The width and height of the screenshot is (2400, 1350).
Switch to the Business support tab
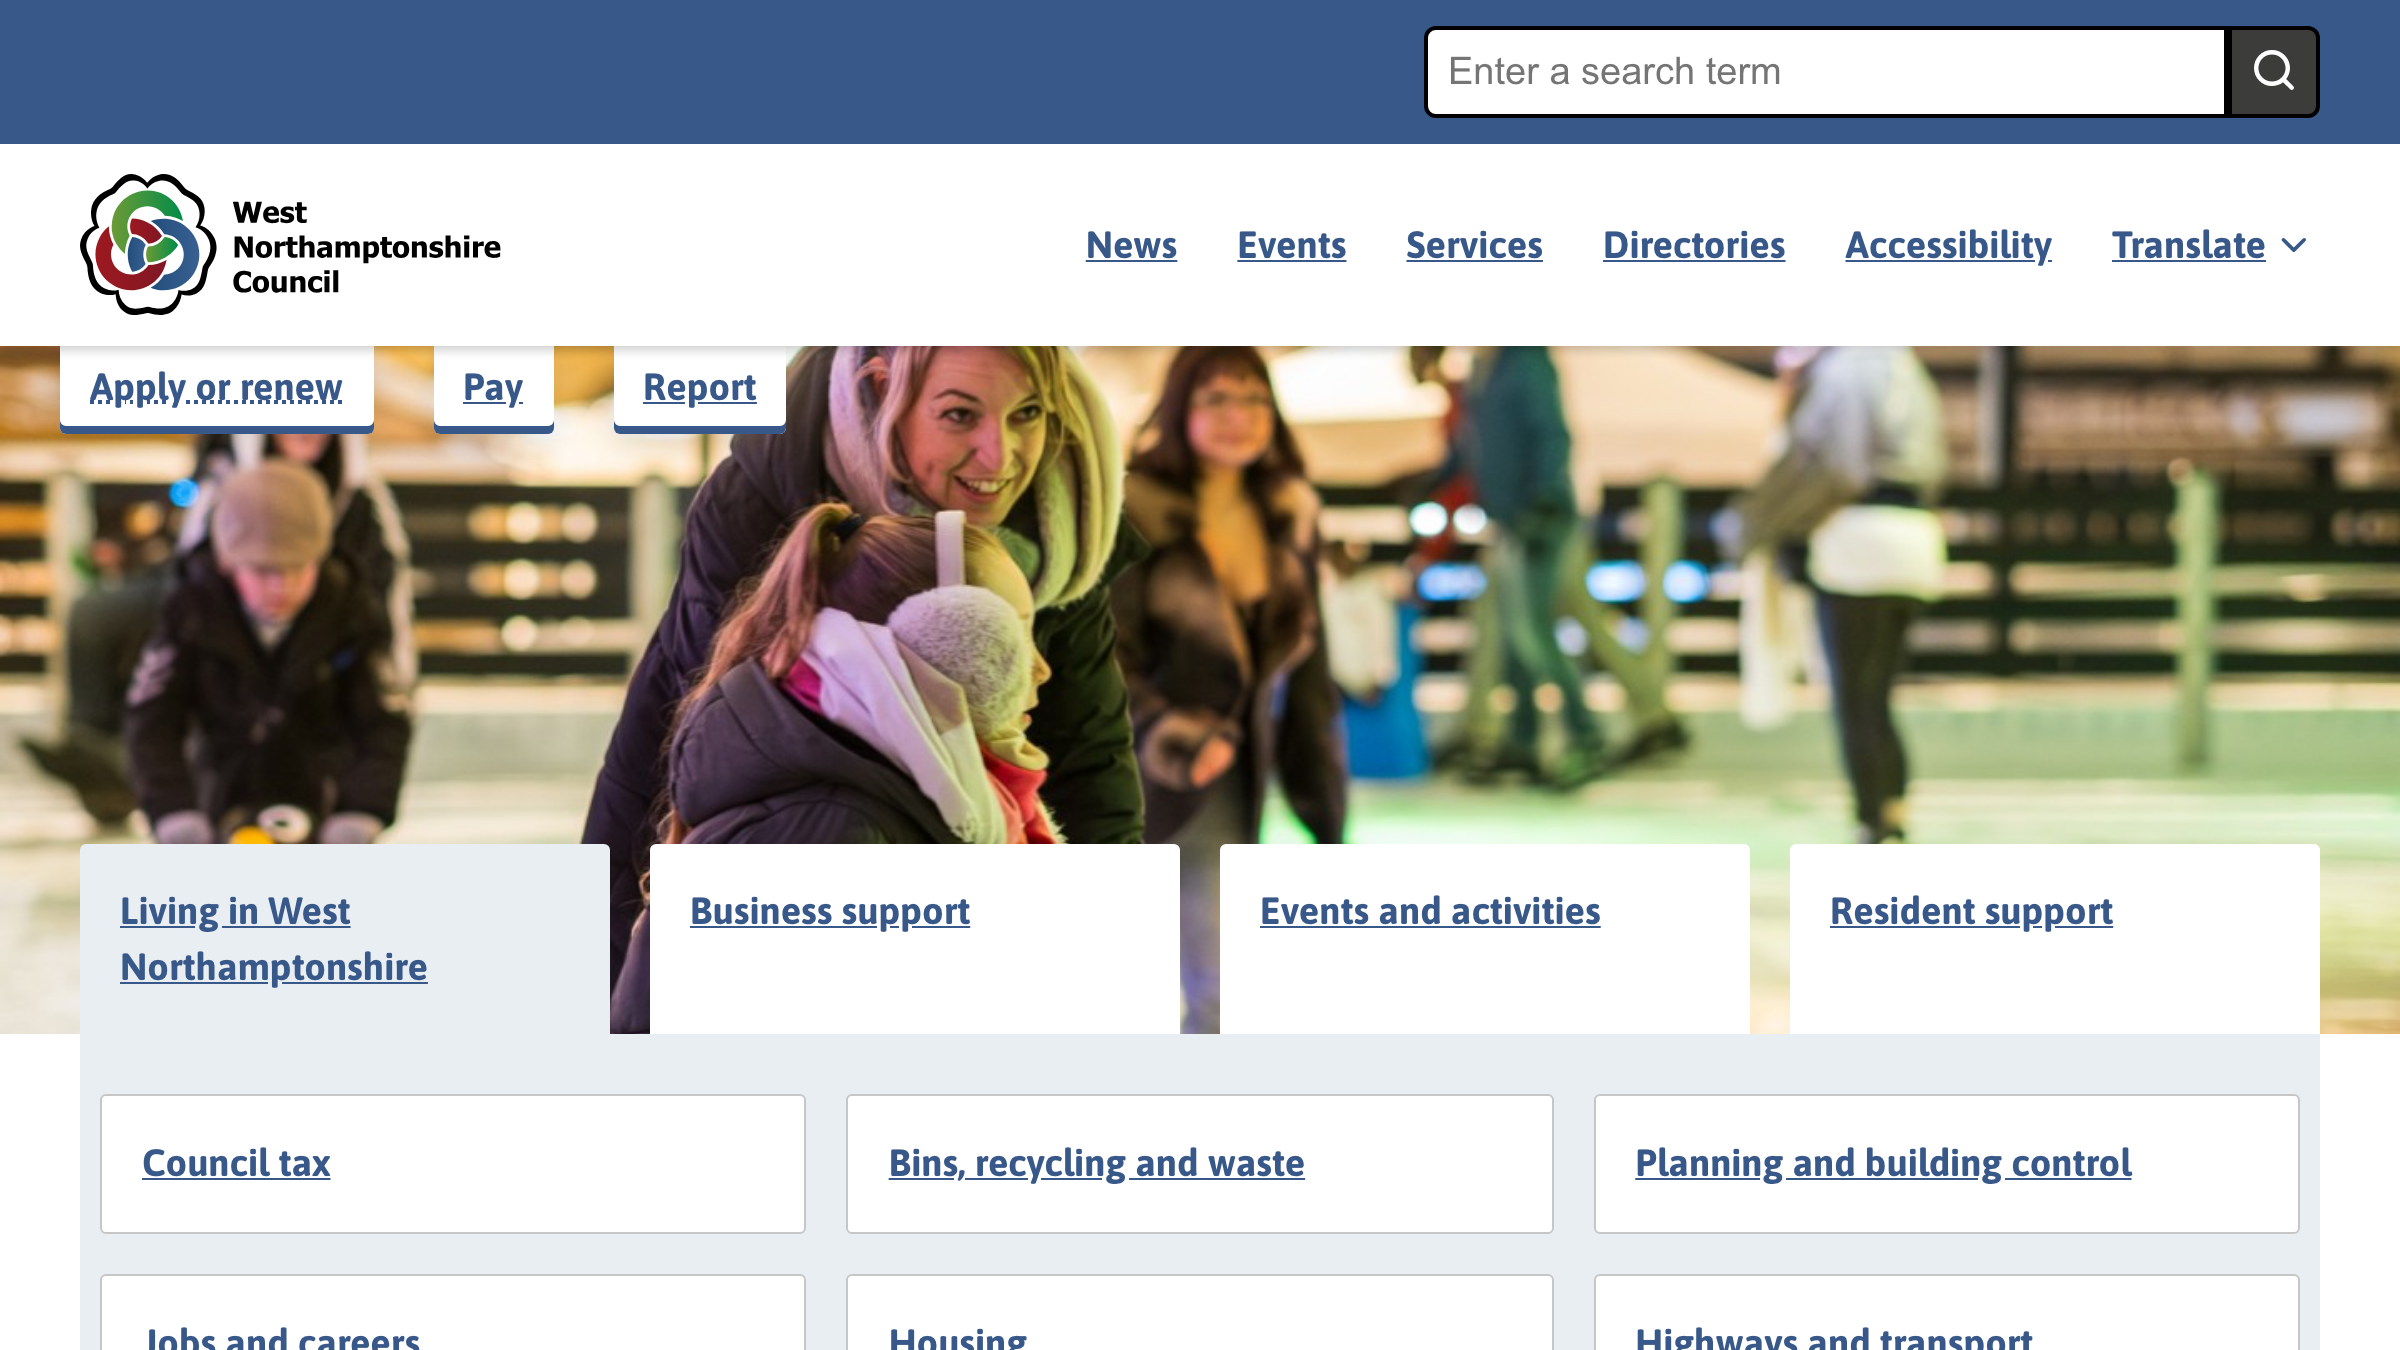pyautogui.click(x=829, y=911)
